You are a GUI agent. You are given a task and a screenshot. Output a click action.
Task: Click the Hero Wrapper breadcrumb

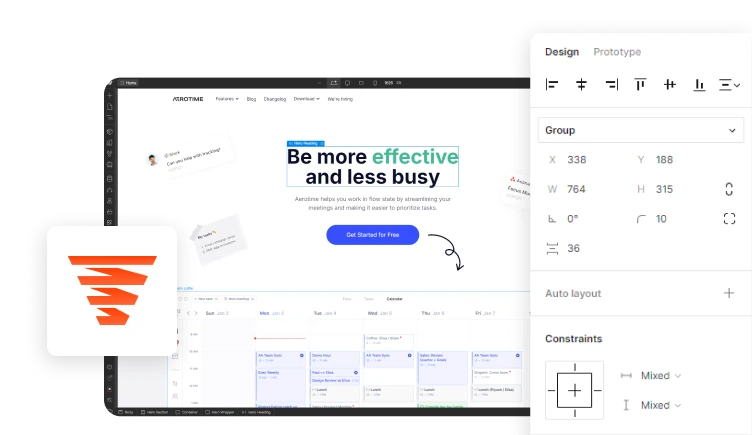click(220, 412)
